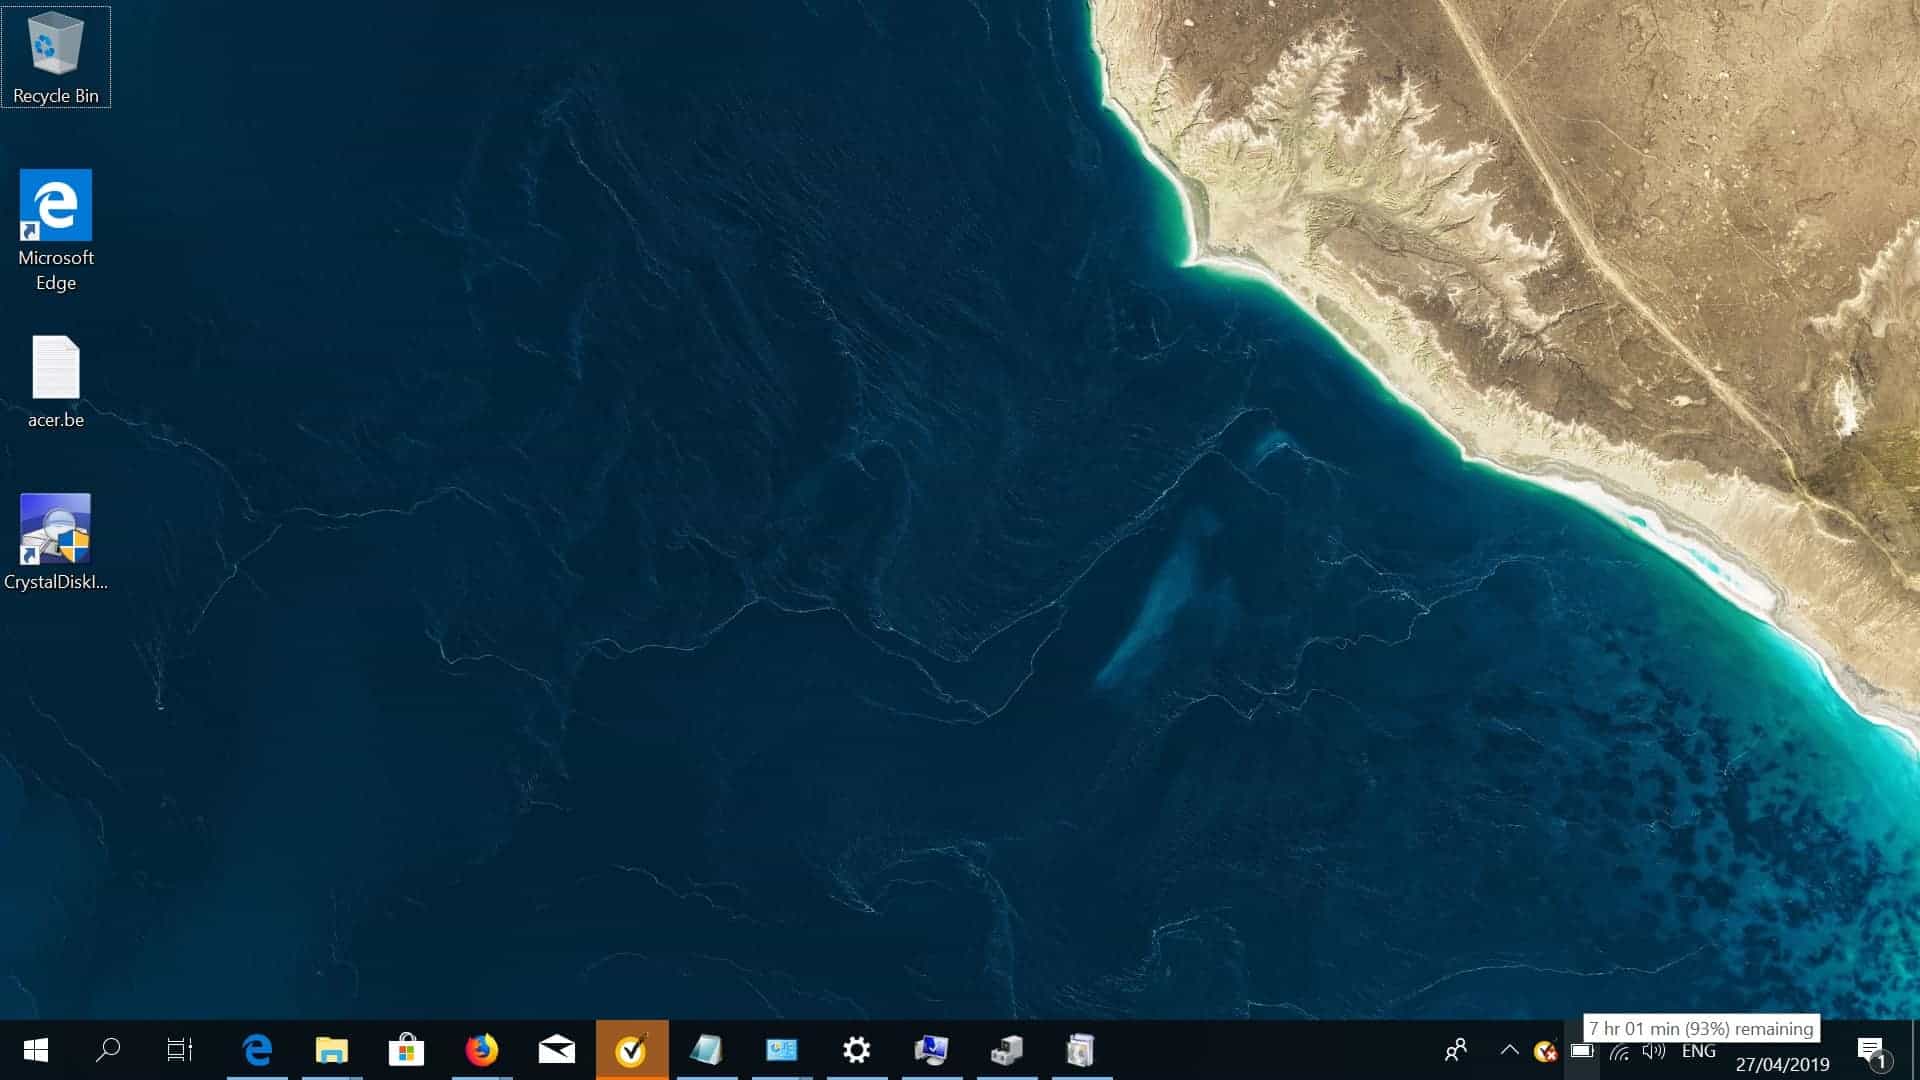Open taskbar Search magnifier

pos(108,1050)
